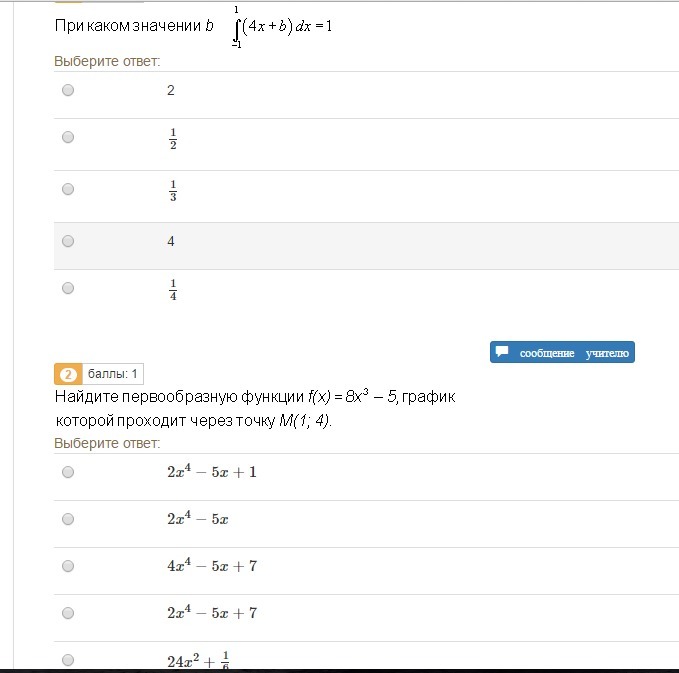Click the orange question number 2 badge
This screenshot has width=679, height=673.
pos(68,375)
